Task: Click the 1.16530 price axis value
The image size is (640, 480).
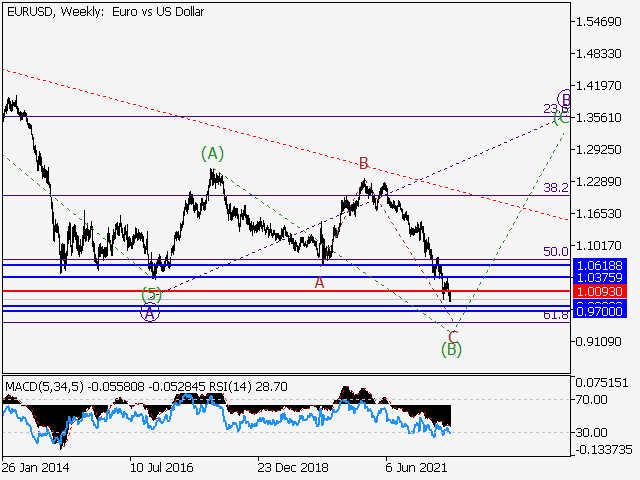Action: click(598, 213)
